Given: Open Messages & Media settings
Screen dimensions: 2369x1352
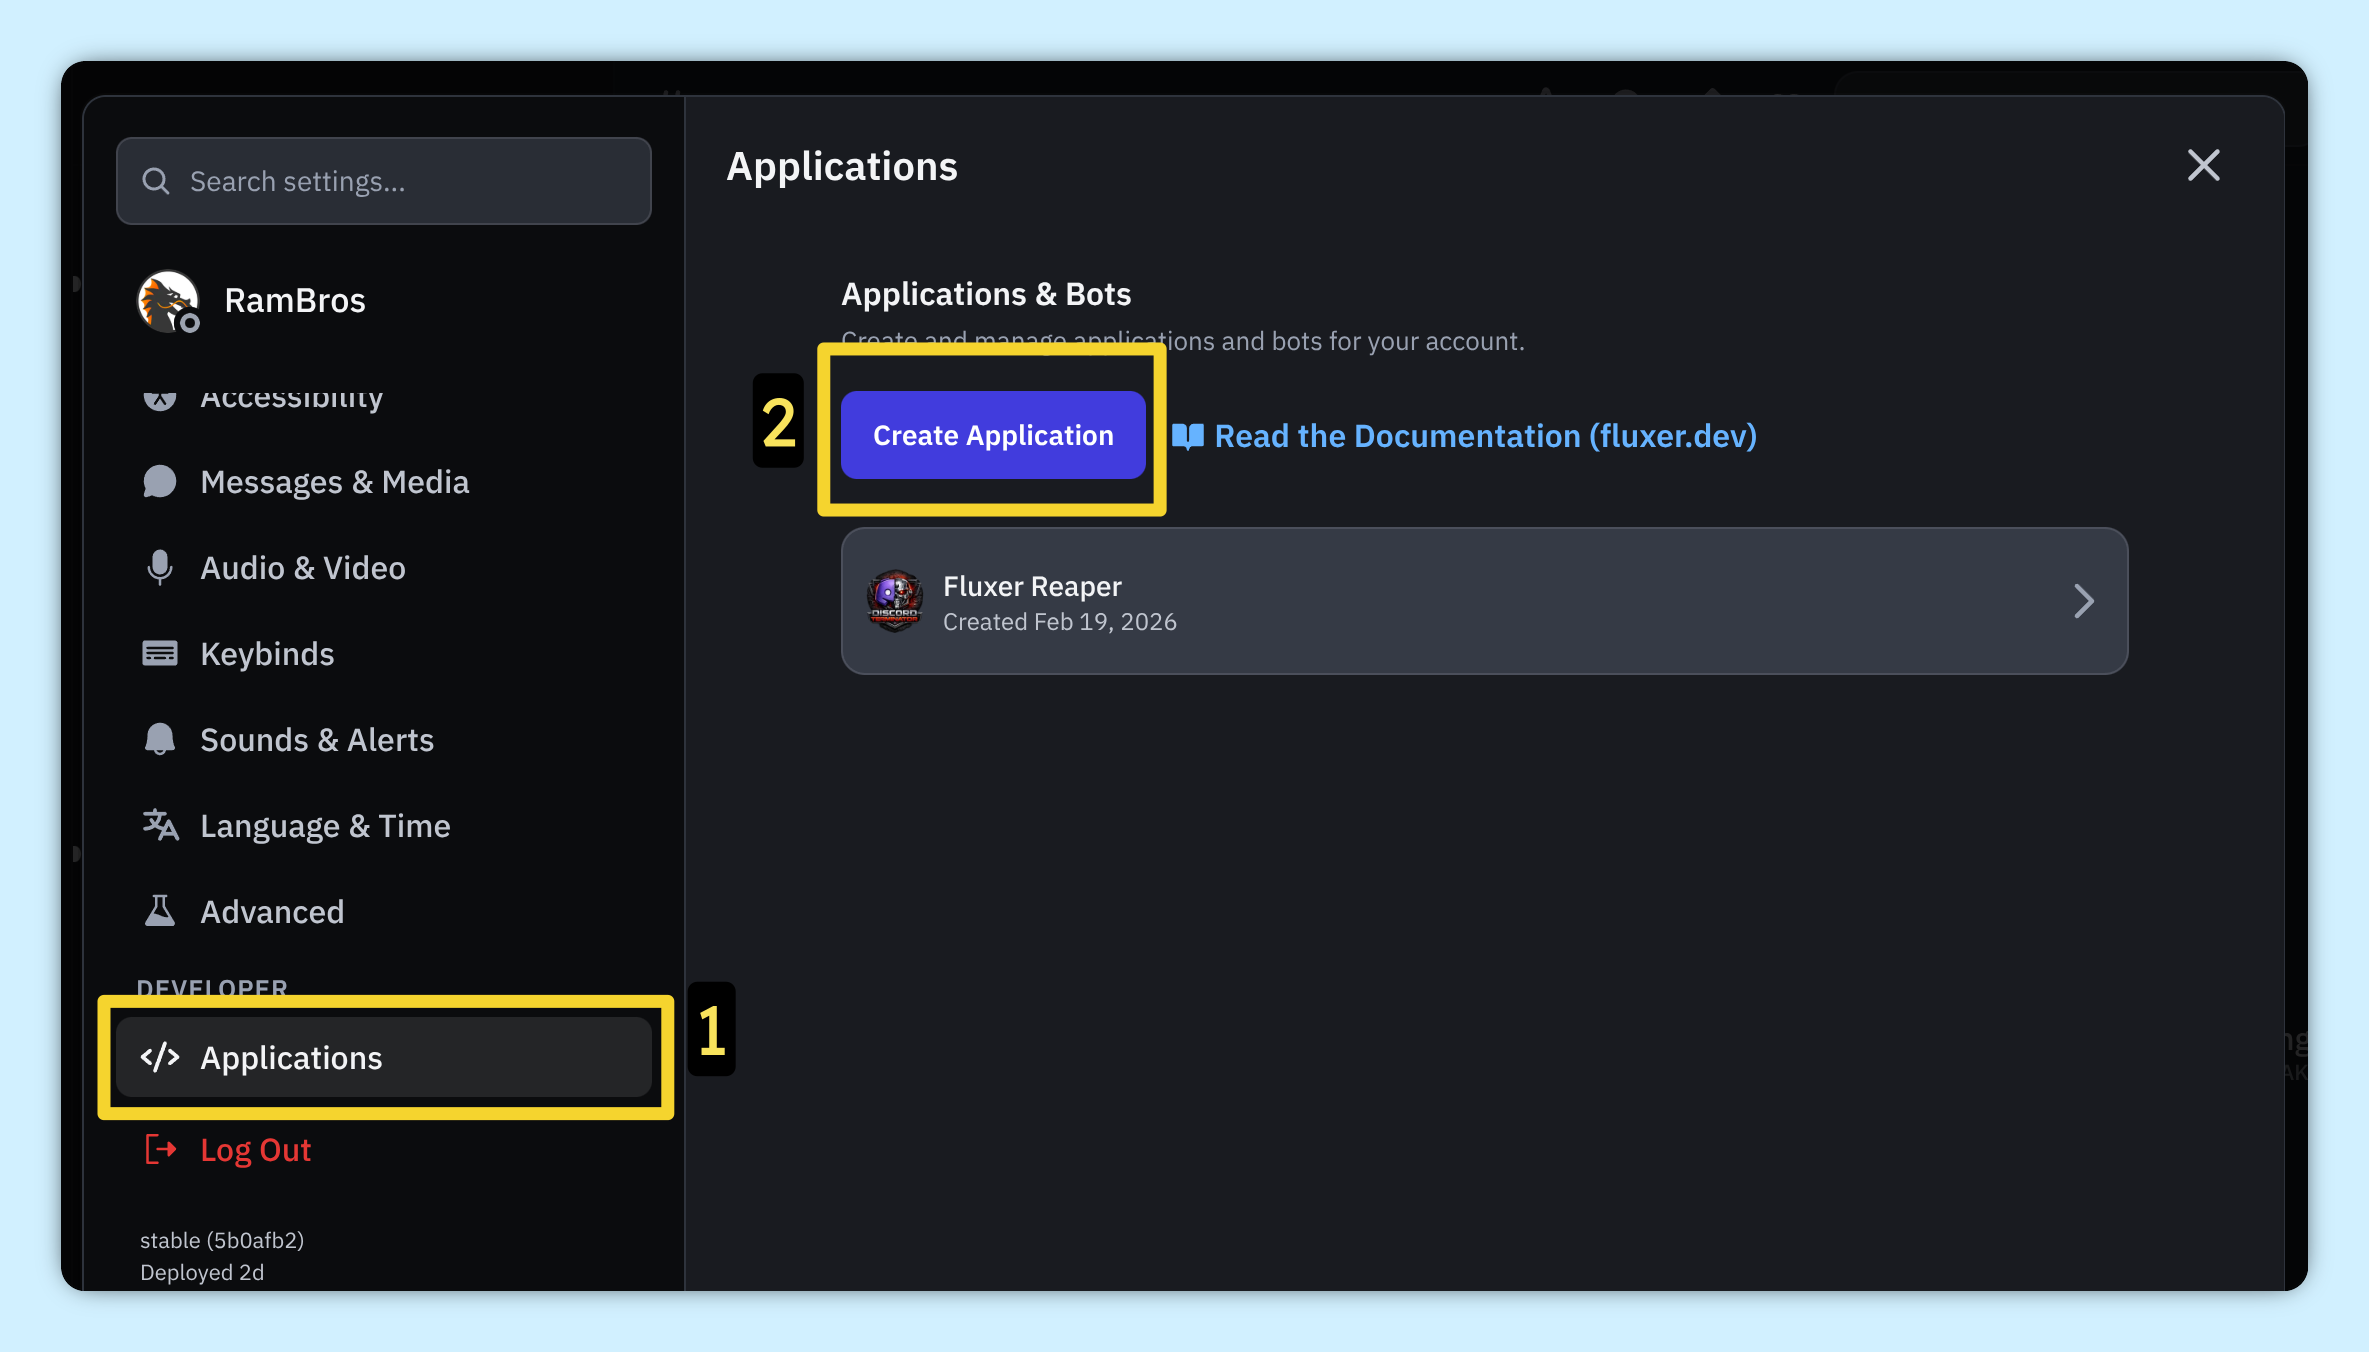Looking at the screenshot, I should click(384, 482).
